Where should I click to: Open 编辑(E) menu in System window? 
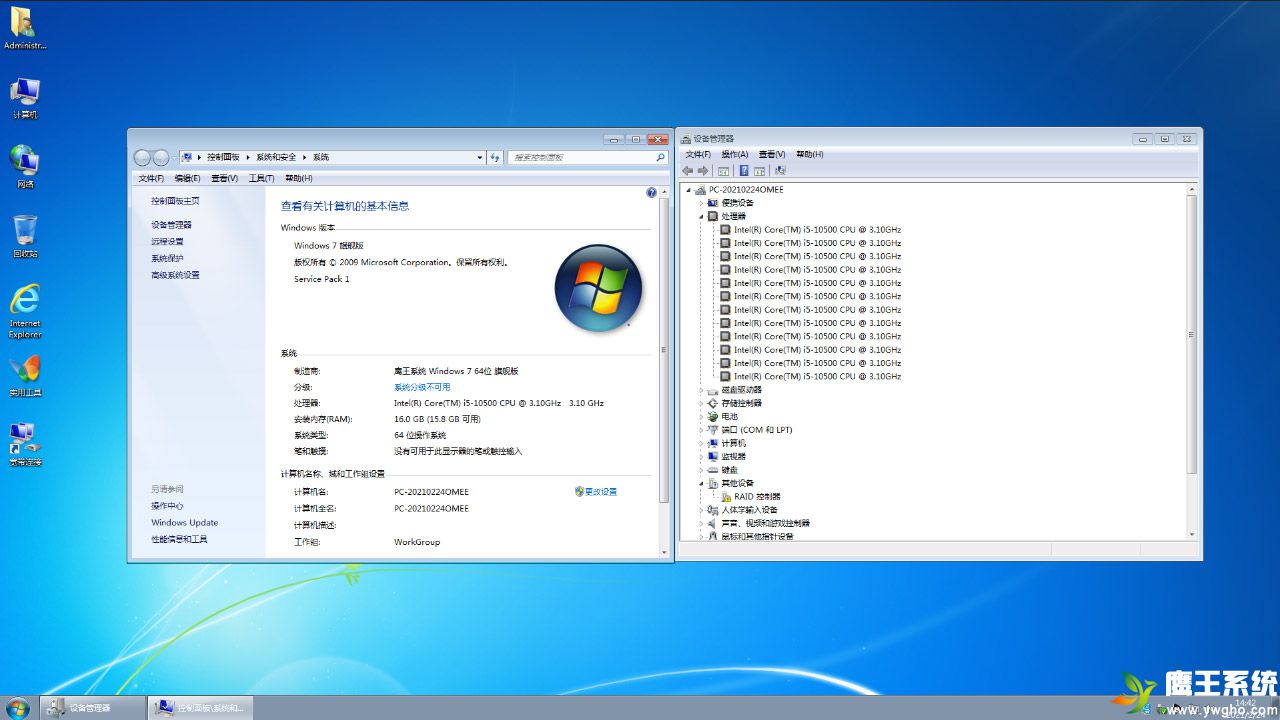[x=187, y=178]
